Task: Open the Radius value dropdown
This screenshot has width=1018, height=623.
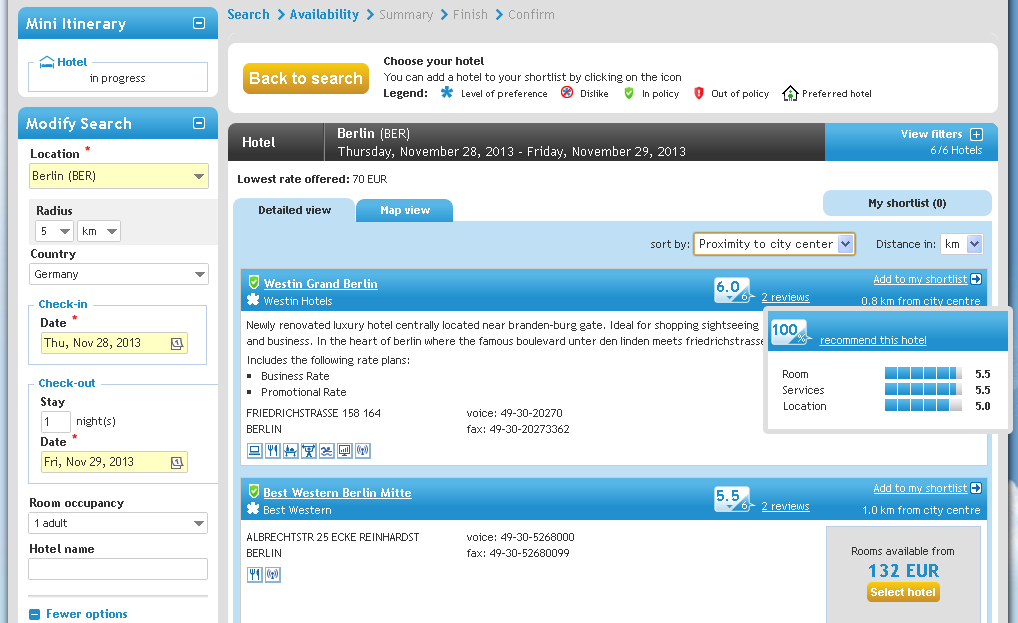Action: point(54,231)
